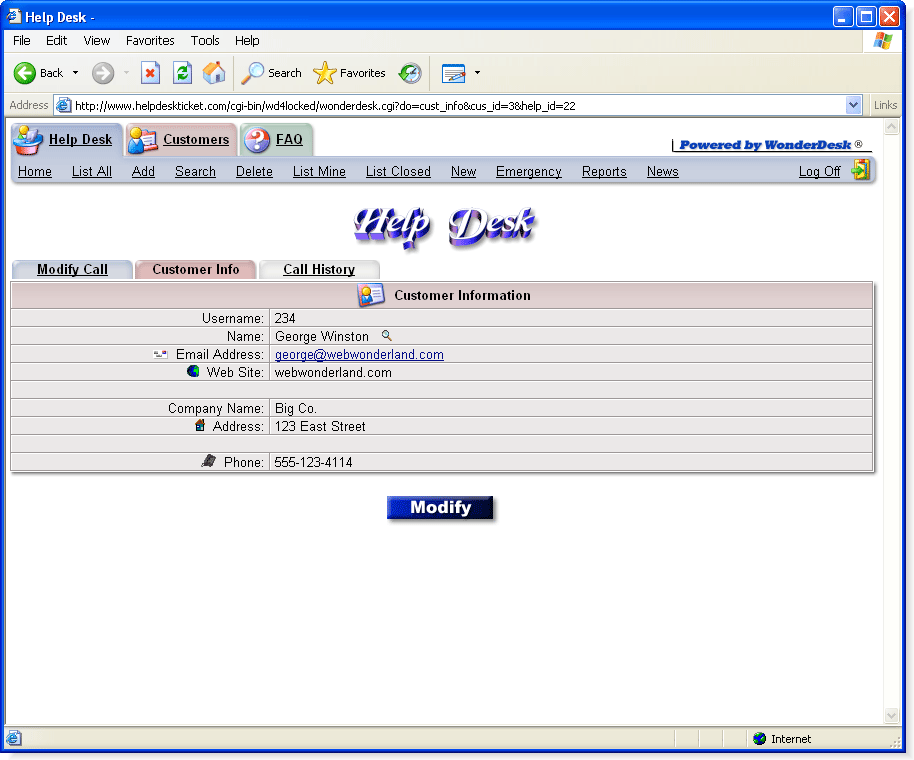Open george@webwonderland.com email link

click(359, 354)
